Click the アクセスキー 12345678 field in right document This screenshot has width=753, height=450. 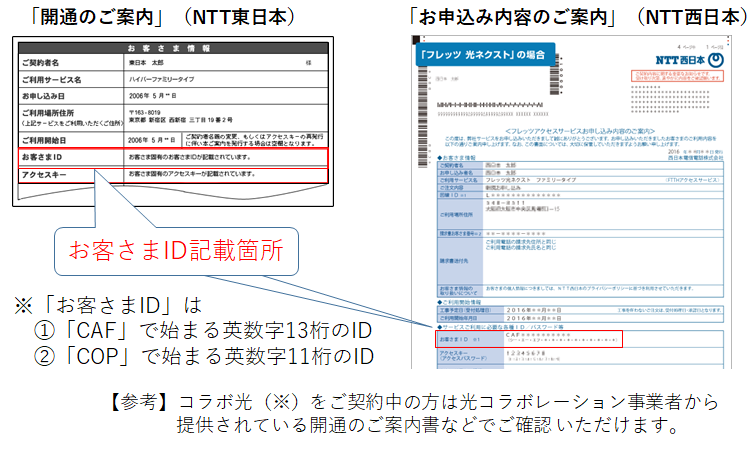tap(518, 356)
